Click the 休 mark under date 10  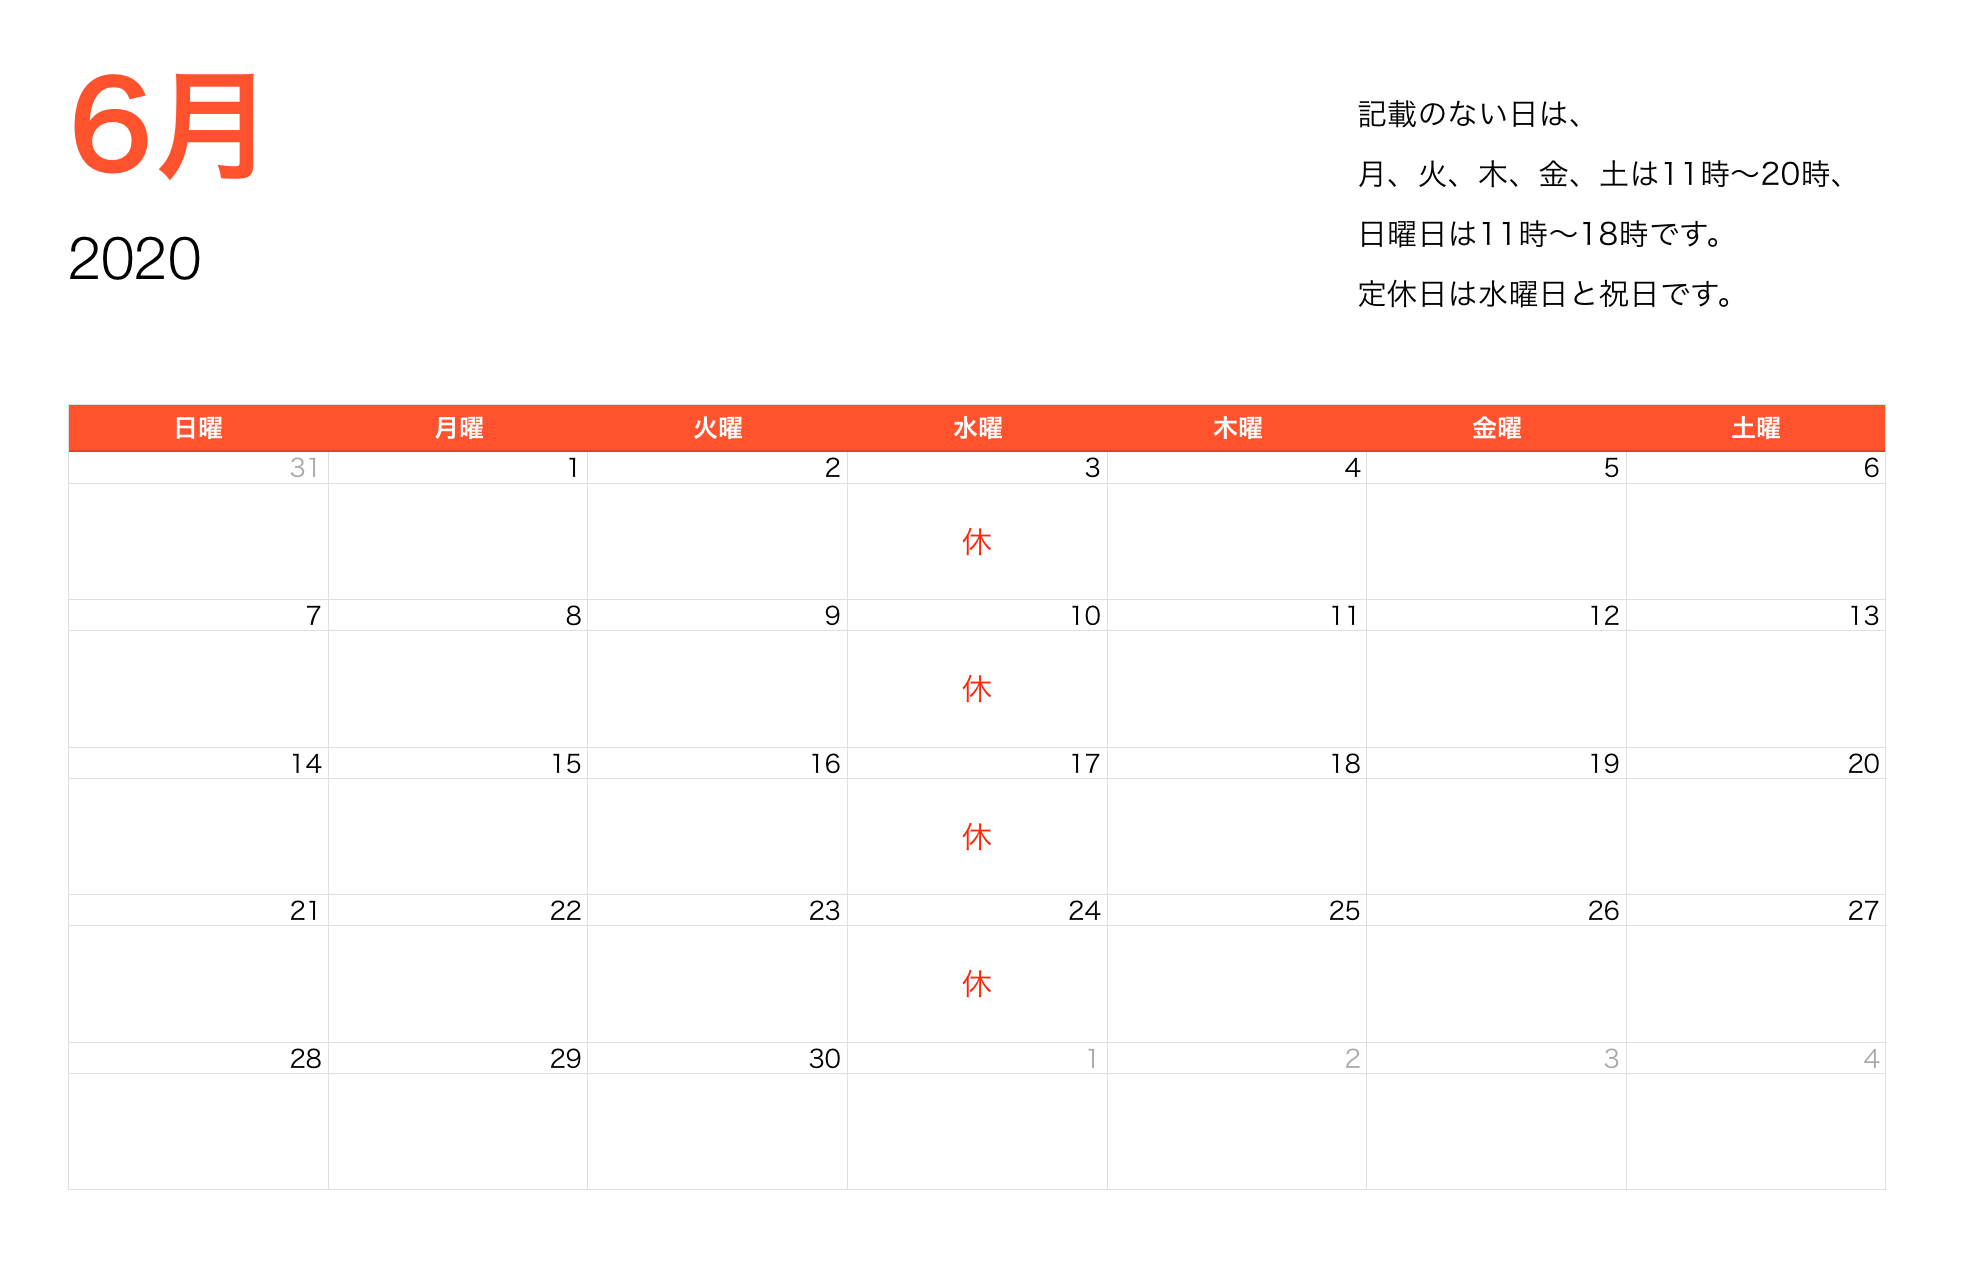[x=977, y=689]
